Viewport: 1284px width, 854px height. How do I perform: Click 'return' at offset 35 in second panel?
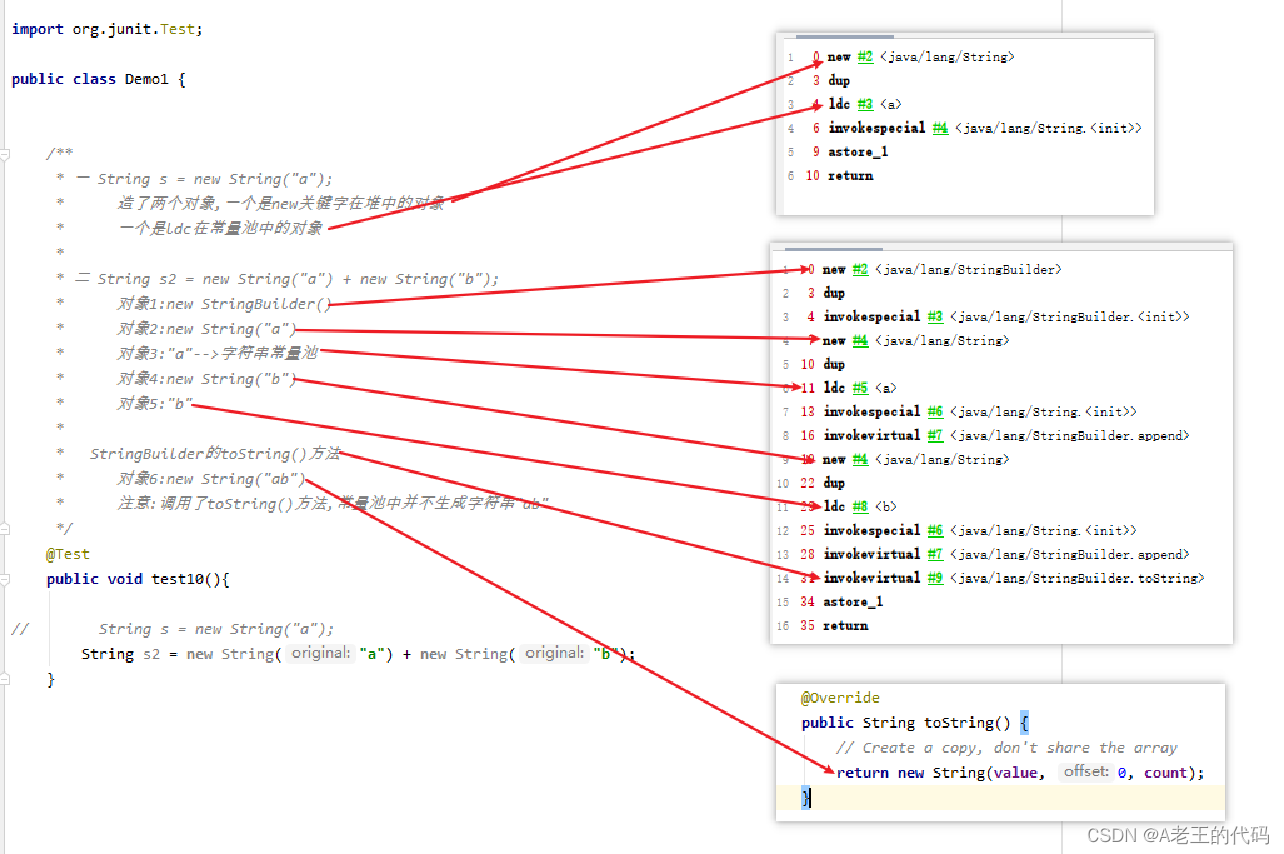(x=846, y=626)
